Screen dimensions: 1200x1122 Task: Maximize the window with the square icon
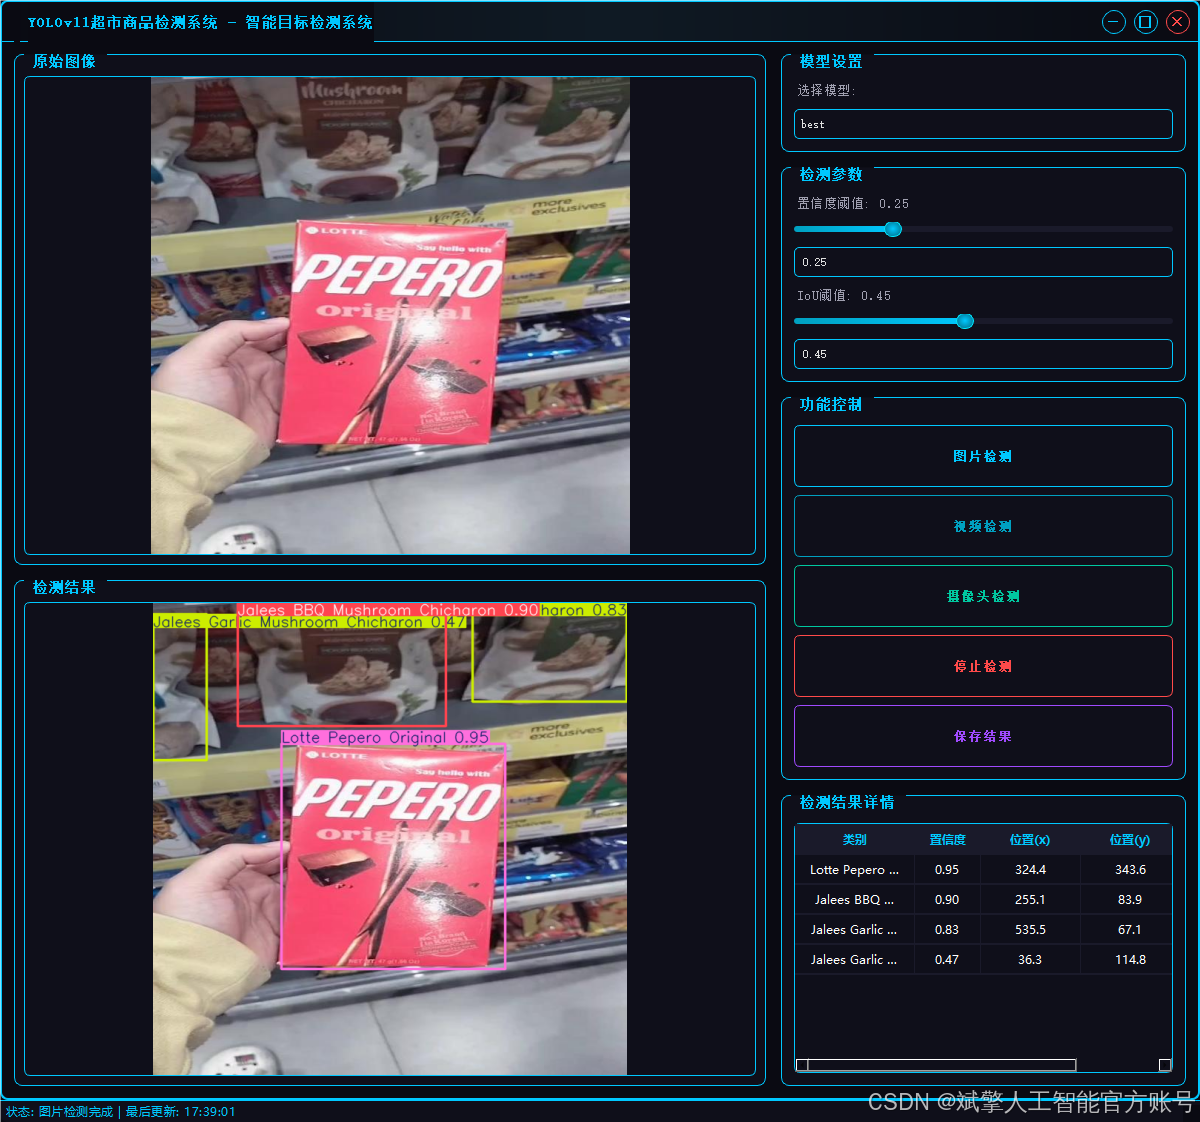[1146, 22]
